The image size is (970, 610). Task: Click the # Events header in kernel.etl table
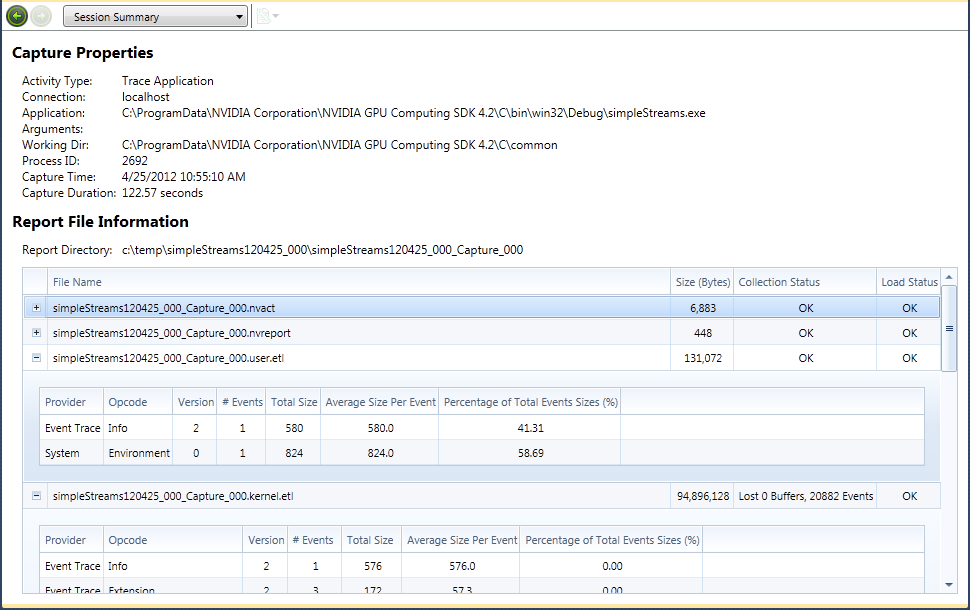coord(312,540)
